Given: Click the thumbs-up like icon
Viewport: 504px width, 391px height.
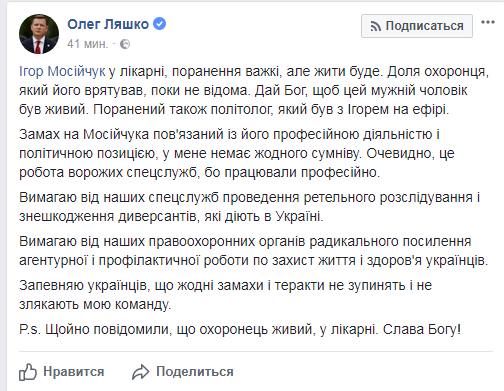Looking at the screenshot, I should [28, 372].
